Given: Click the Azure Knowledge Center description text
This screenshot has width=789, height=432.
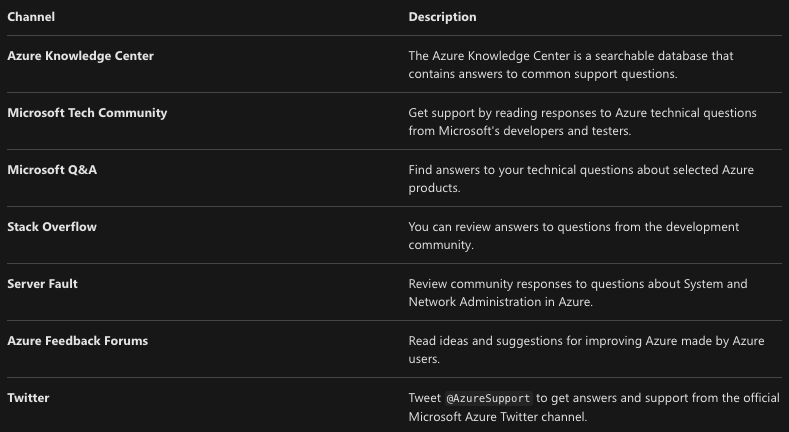Looking at the screenshot, I should 571,65.
